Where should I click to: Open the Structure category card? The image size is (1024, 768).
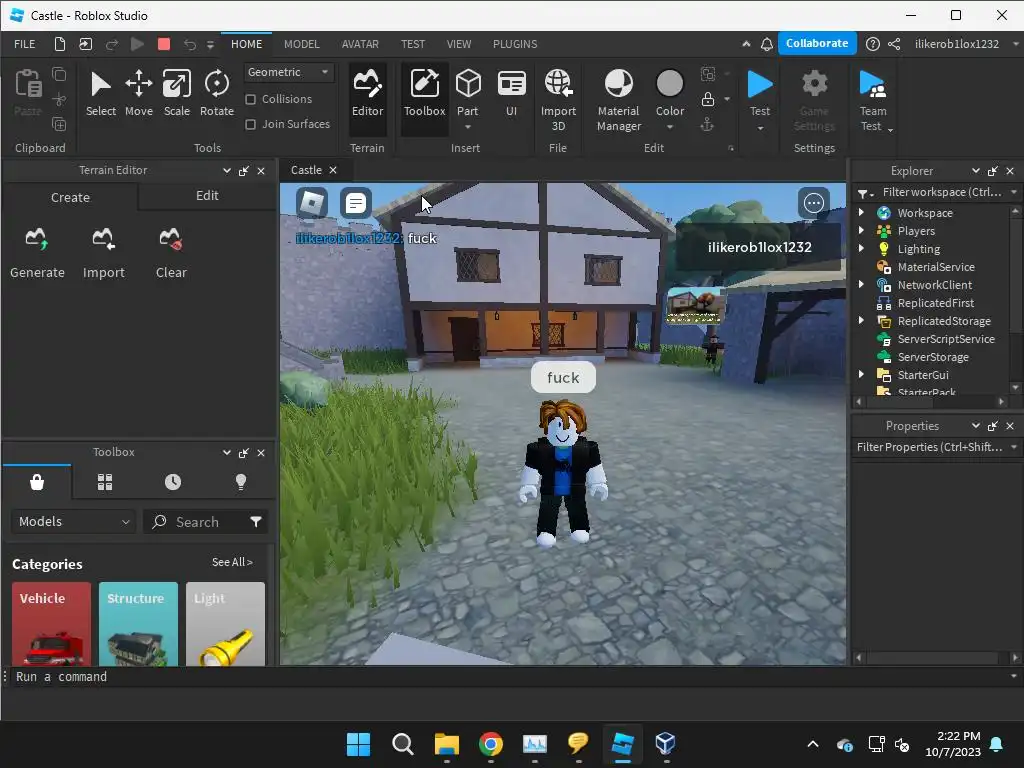(138, 624)
